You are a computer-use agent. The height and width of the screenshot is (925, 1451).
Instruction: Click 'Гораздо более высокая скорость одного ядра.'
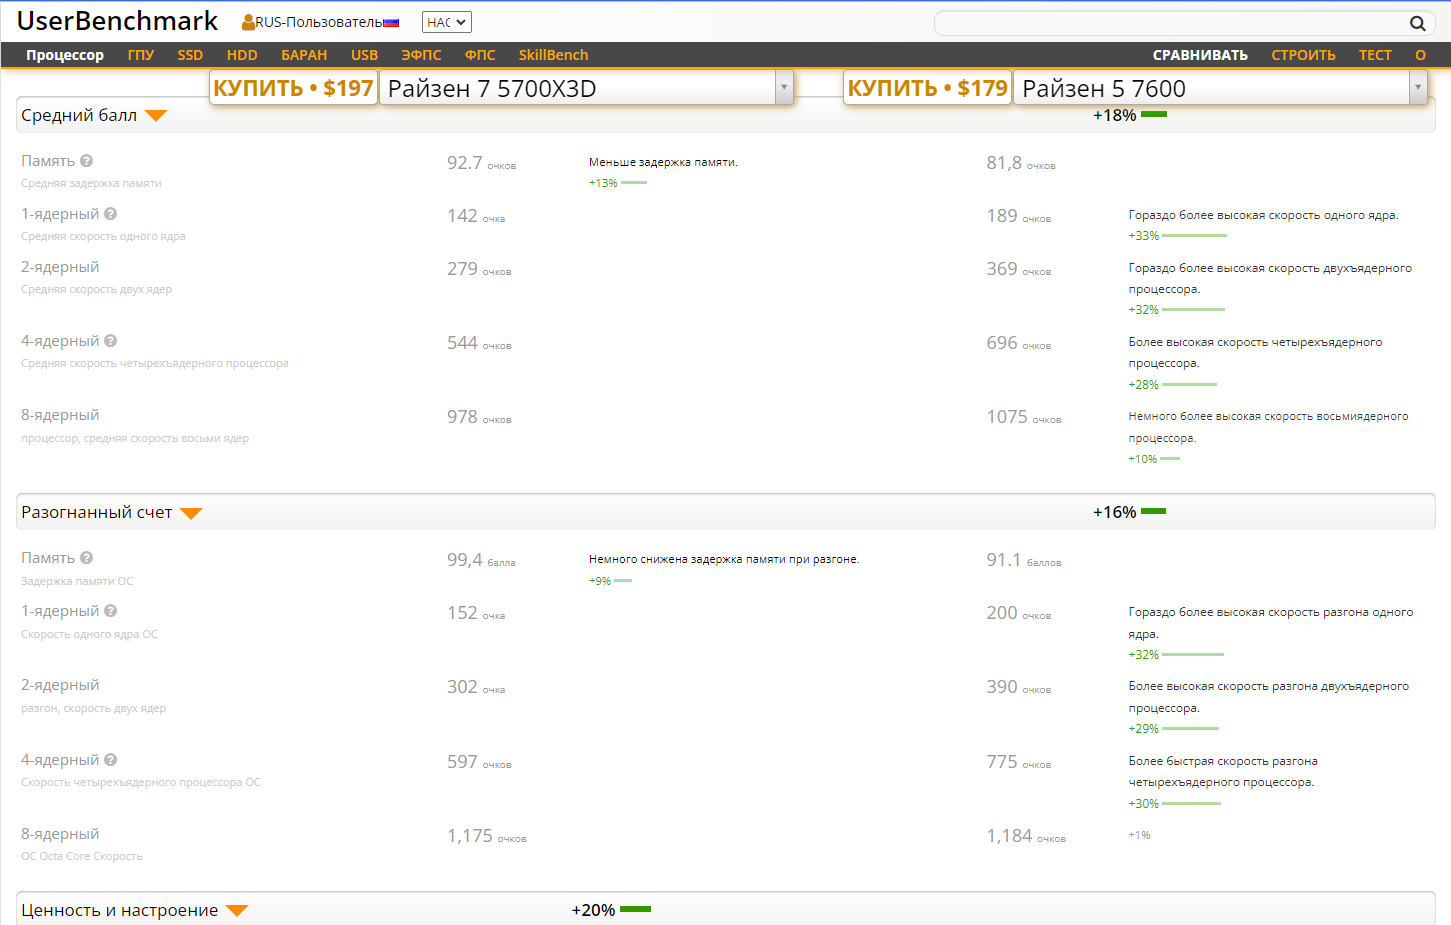coord(1264,215)
